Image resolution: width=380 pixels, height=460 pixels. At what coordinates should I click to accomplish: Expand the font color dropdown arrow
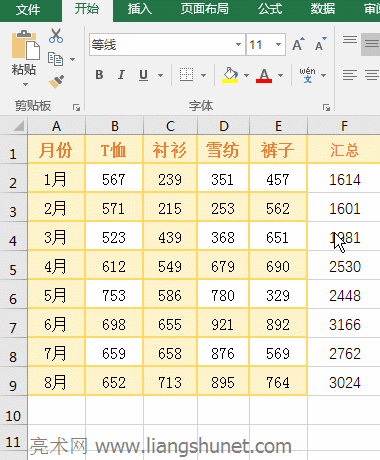(x=280, y=75)
